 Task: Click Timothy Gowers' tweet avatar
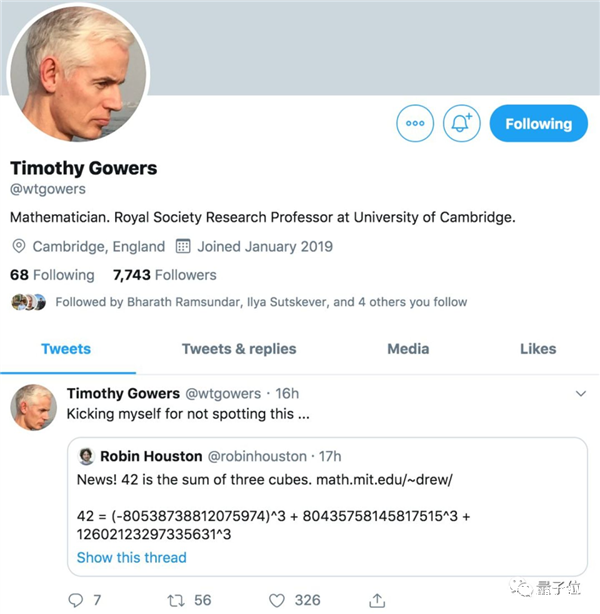click(x=33, y=408)
